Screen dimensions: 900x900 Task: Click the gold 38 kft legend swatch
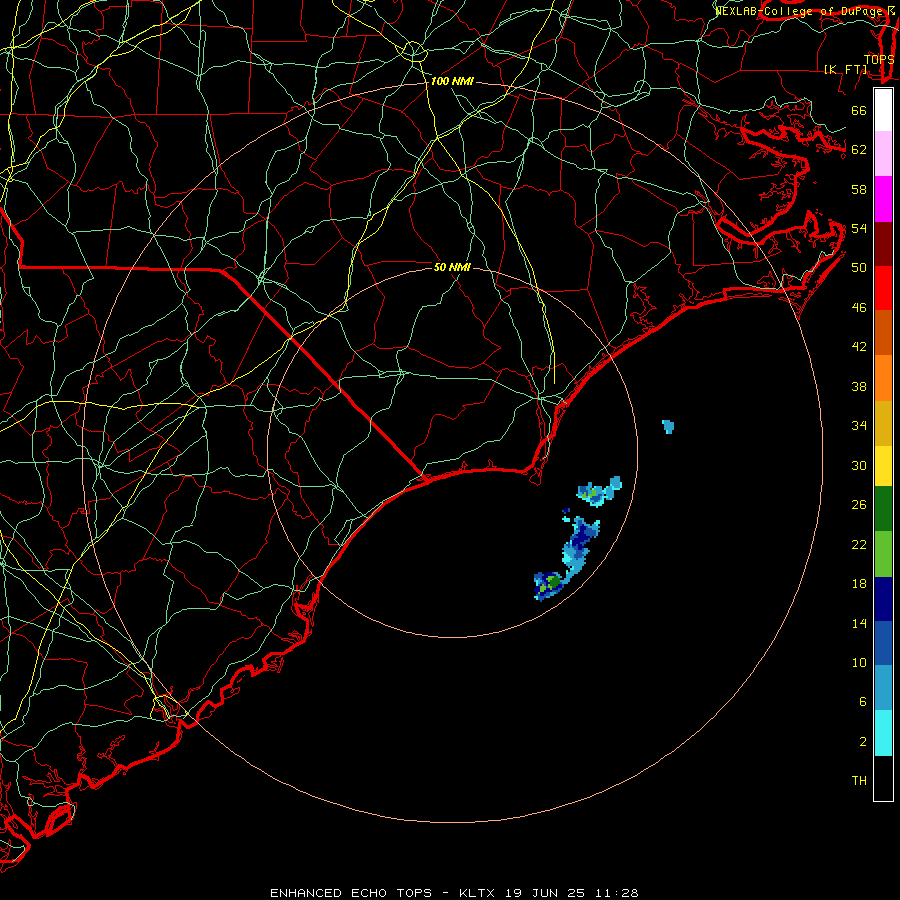883,423
